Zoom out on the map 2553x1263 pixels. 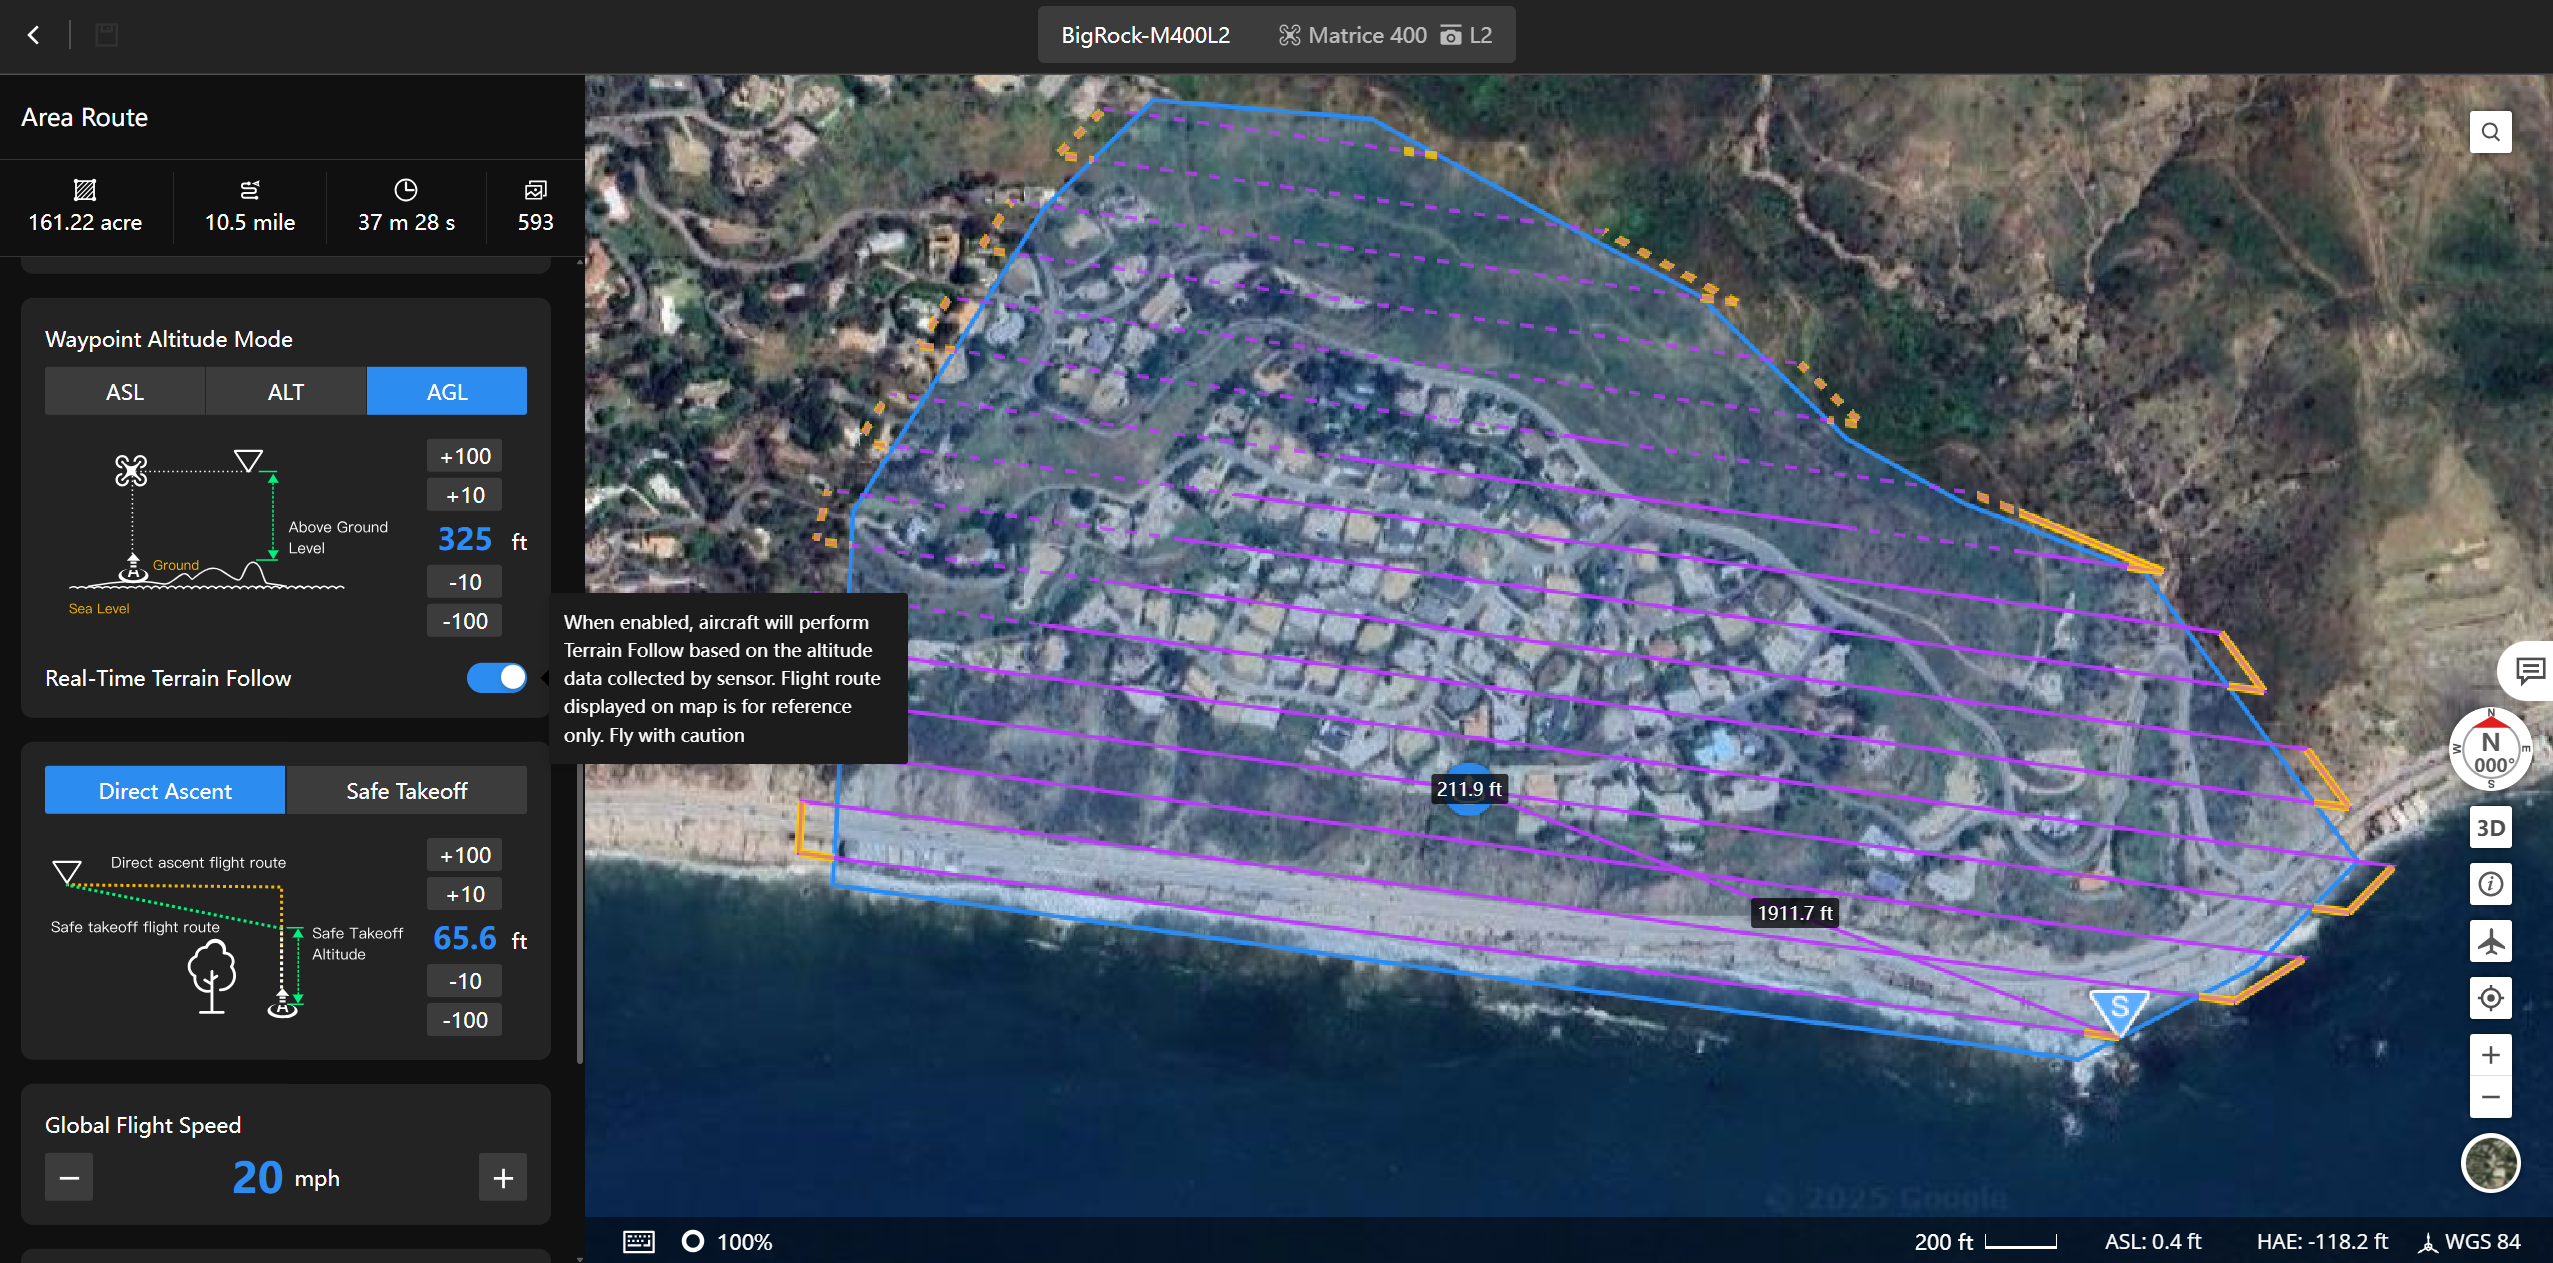(x=2490, y=1097)
